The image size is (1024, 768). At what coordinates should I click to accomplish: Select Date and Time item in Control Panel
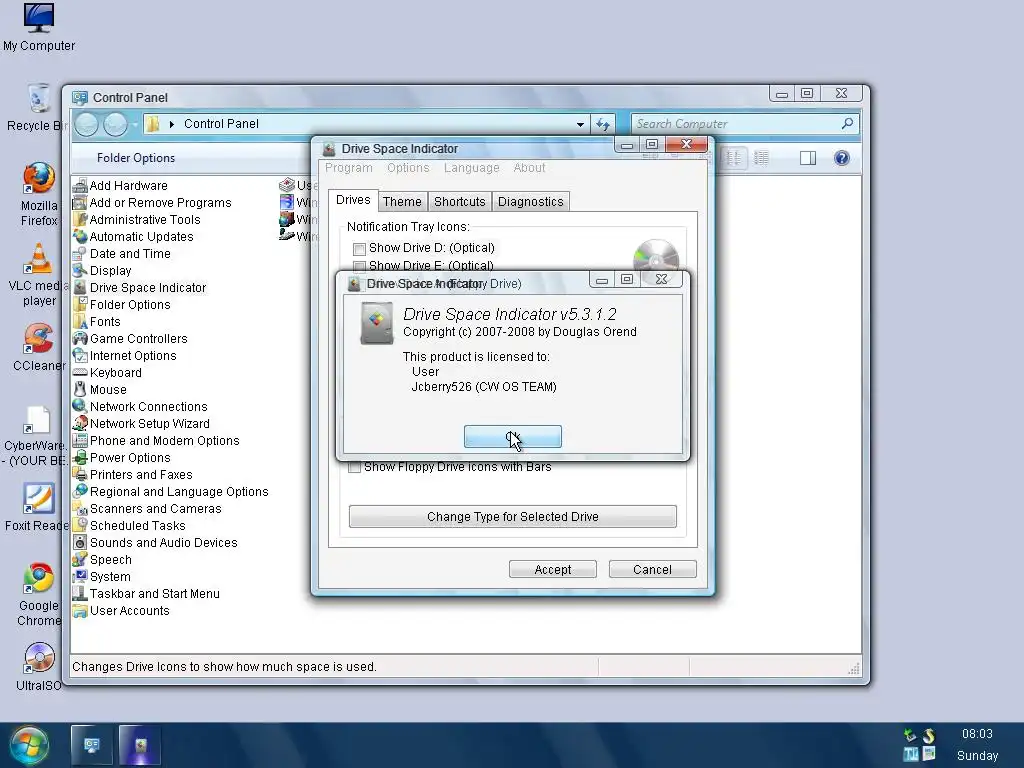(121, 253)
